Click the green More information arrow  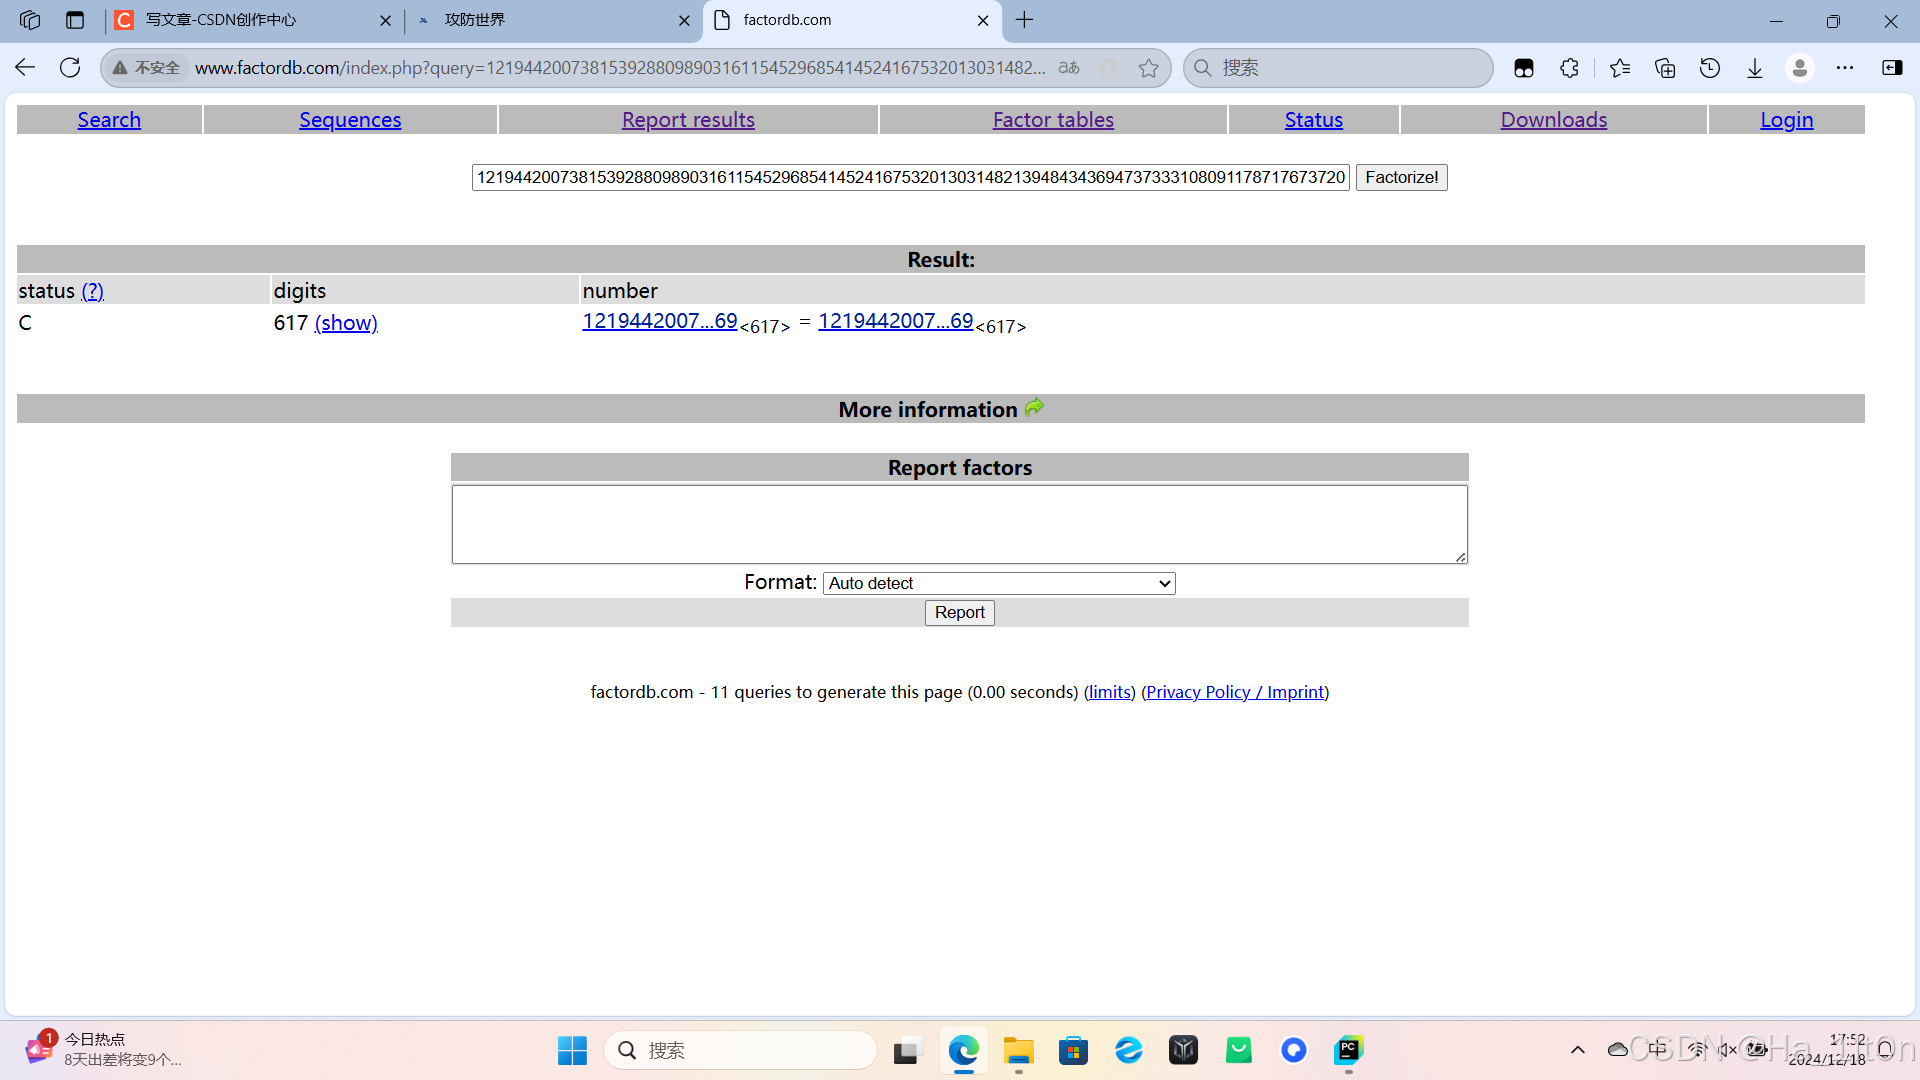click(x=1035, y=408)
